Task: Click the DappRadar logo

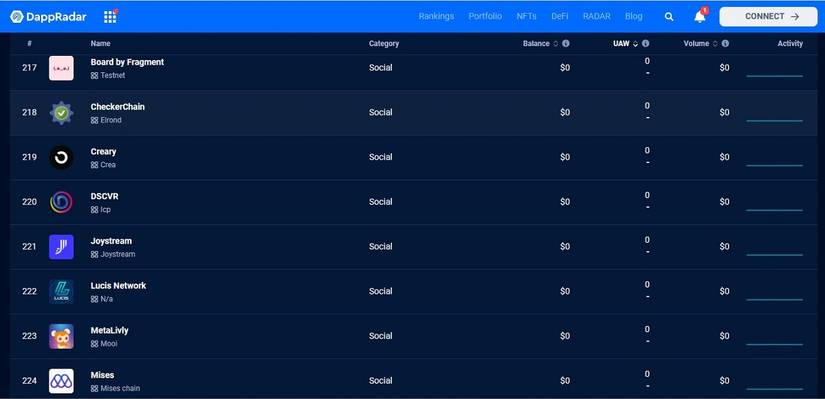Action: click(48, 17)
